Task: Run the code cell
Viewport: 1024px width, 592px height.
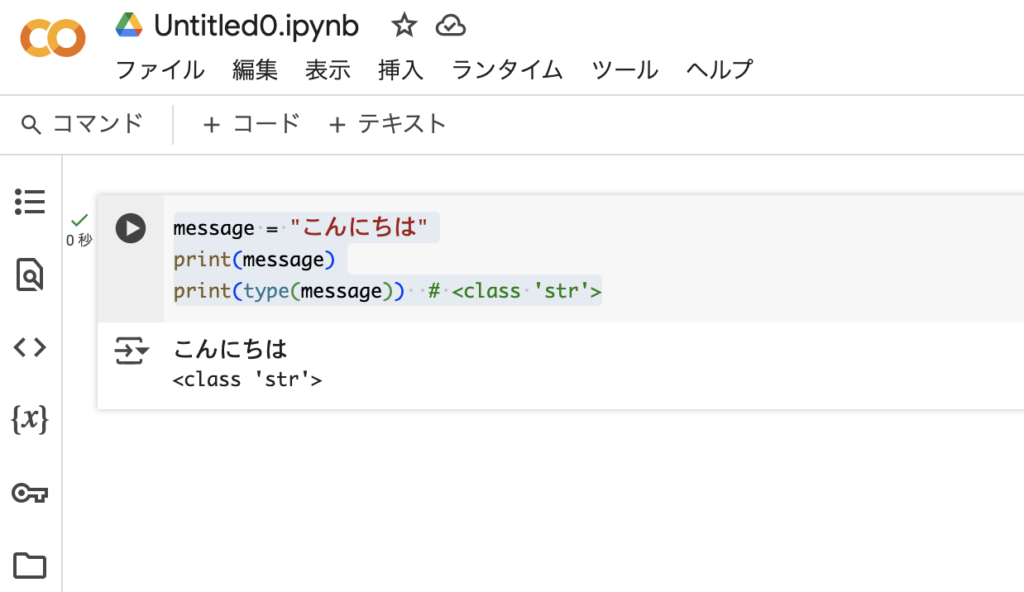Action: (x=131, y=229)
